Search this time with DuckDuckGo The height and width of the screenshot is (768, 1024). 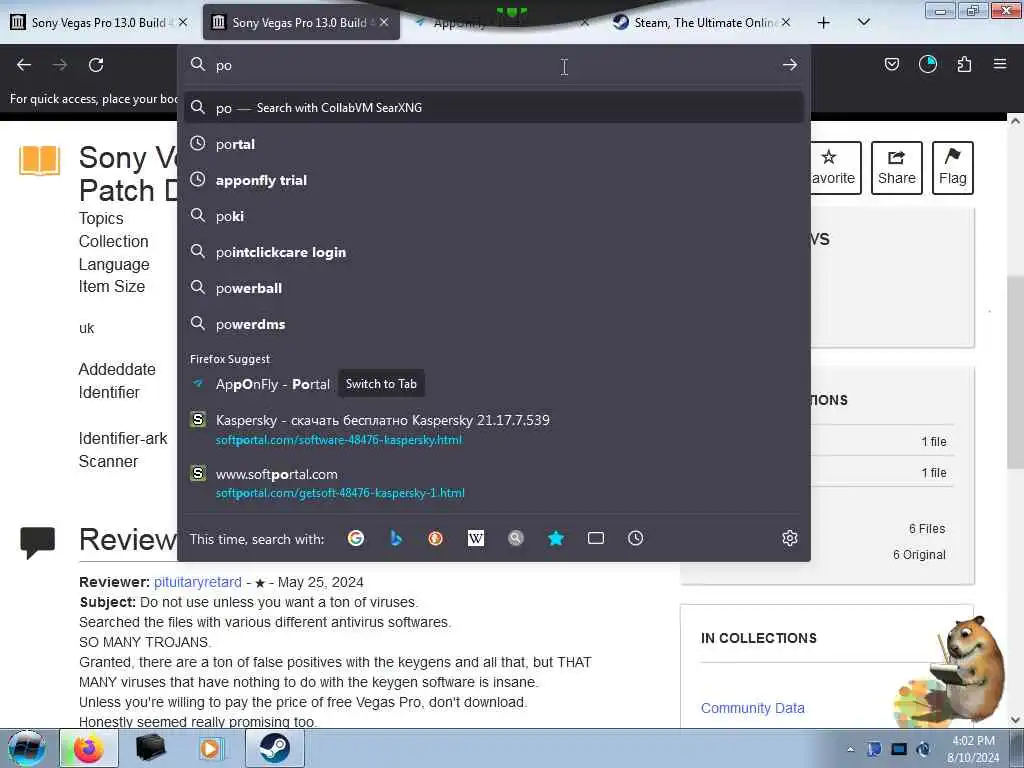[x=436, y=538]
